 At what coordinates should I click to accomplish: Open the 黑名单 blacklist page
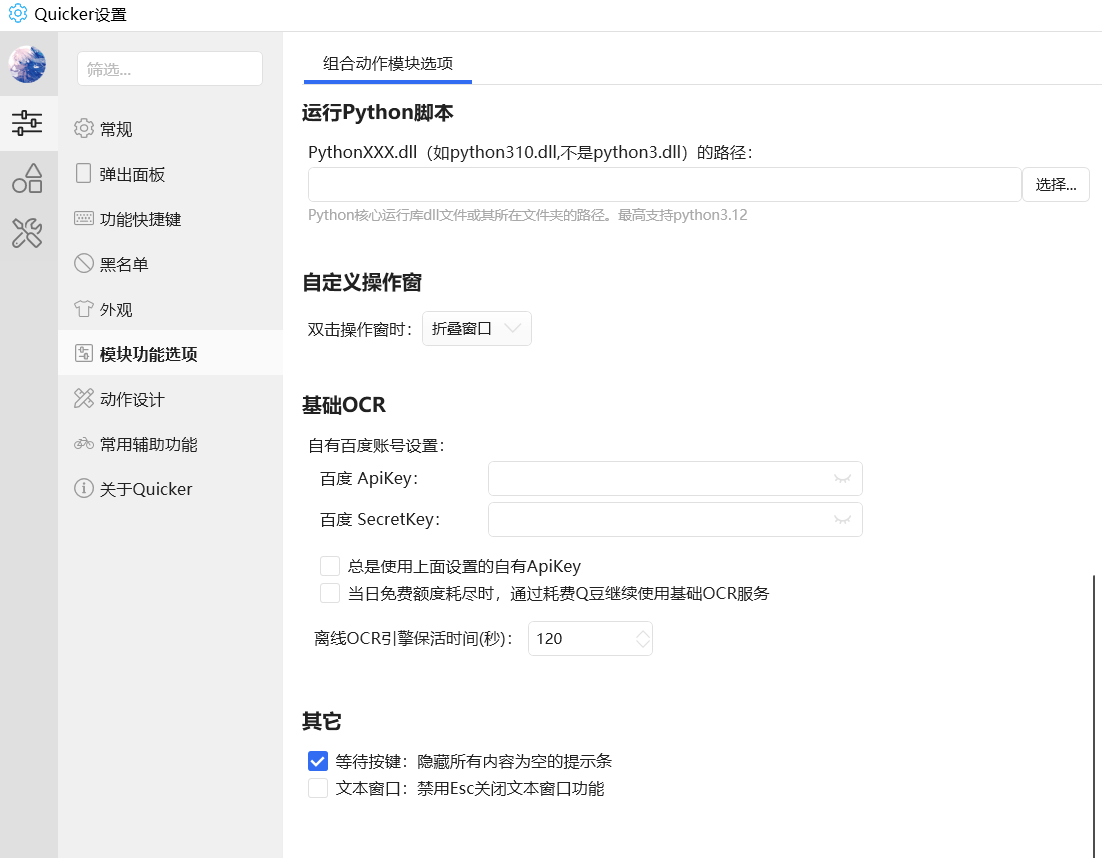[x=124, y=264]
